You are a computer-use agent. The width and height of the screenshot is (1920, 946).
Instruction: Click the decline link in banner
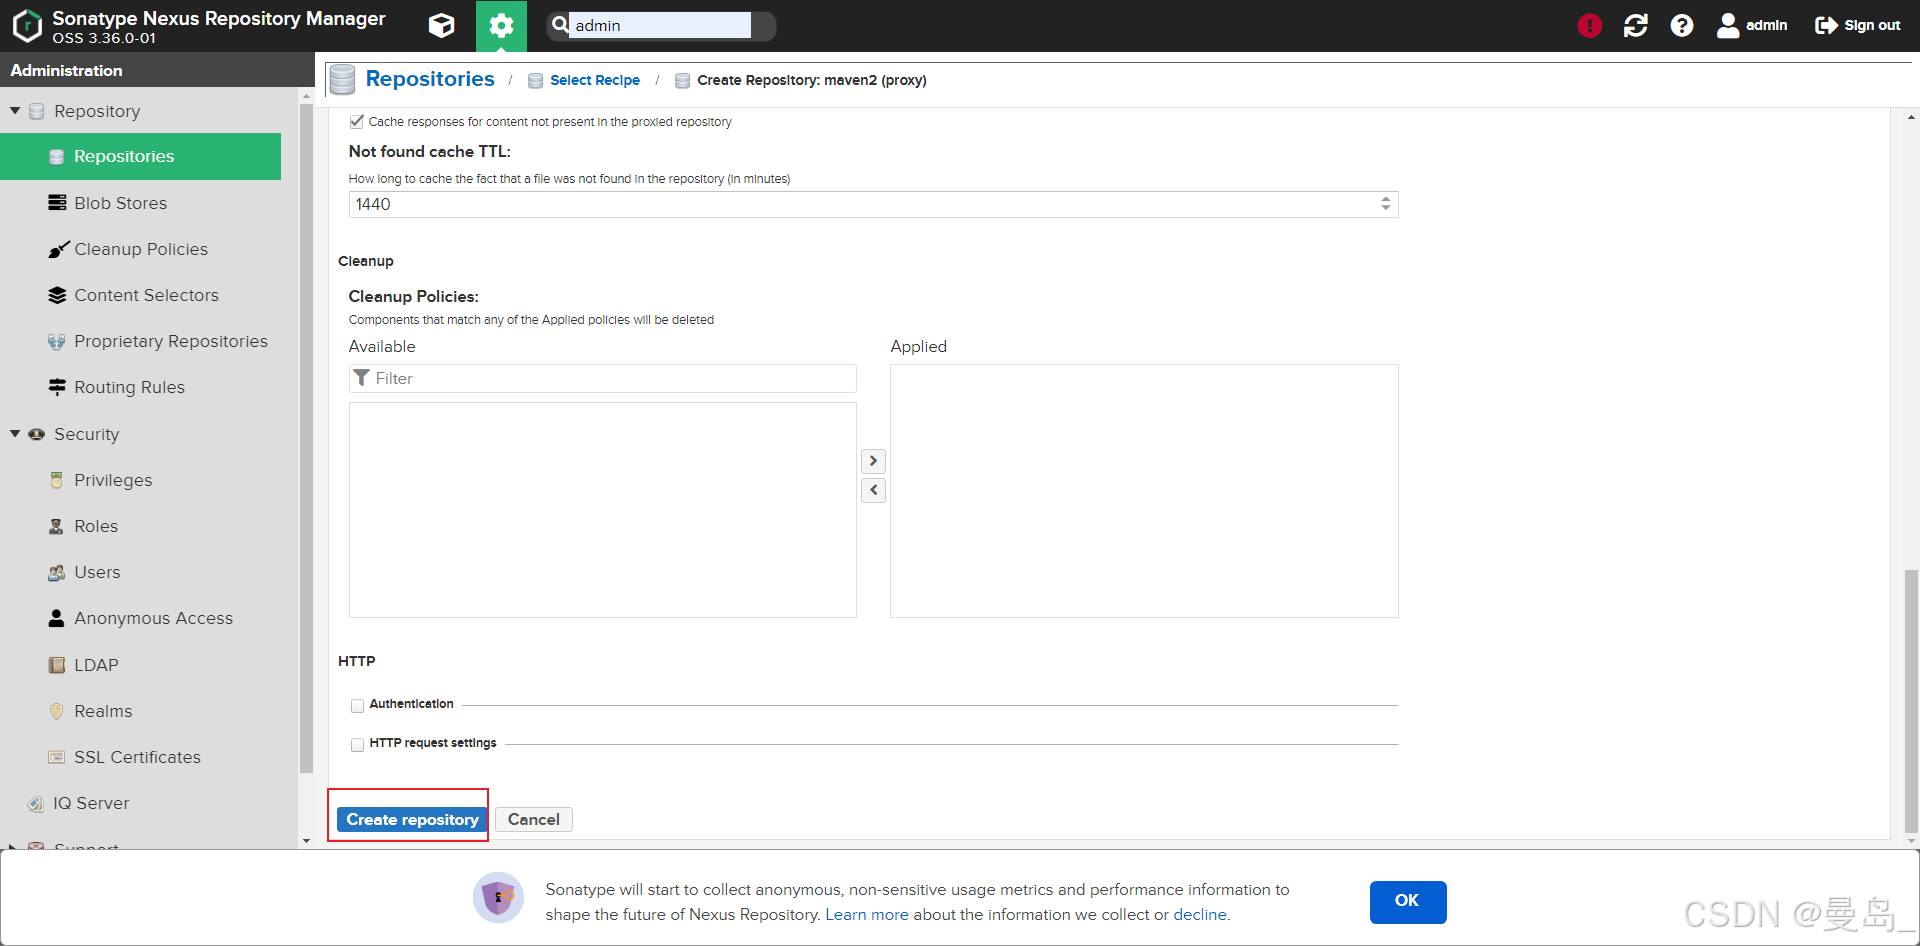pos(1200,914)
